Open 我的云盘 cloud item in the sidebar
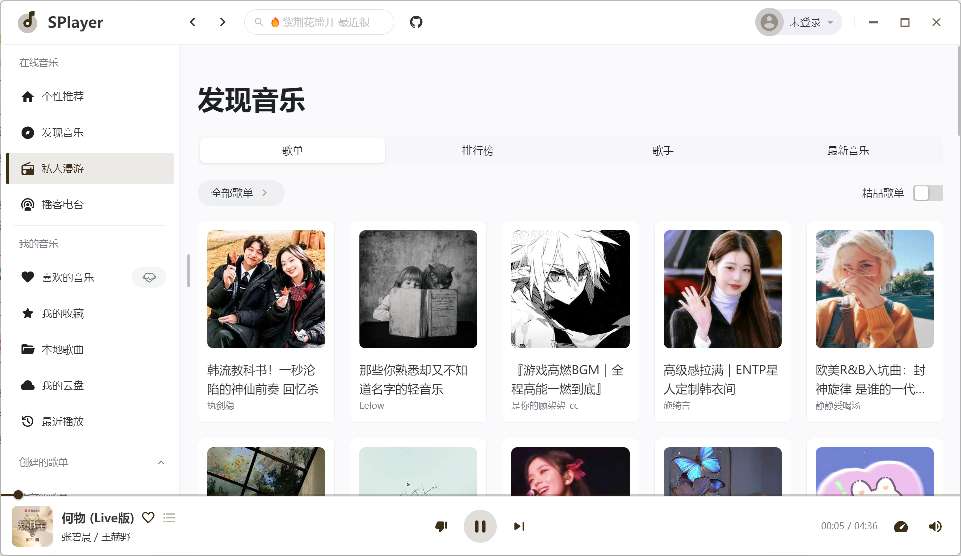The image size is (961, 556). pyautogui.click(x=62, y=385)
